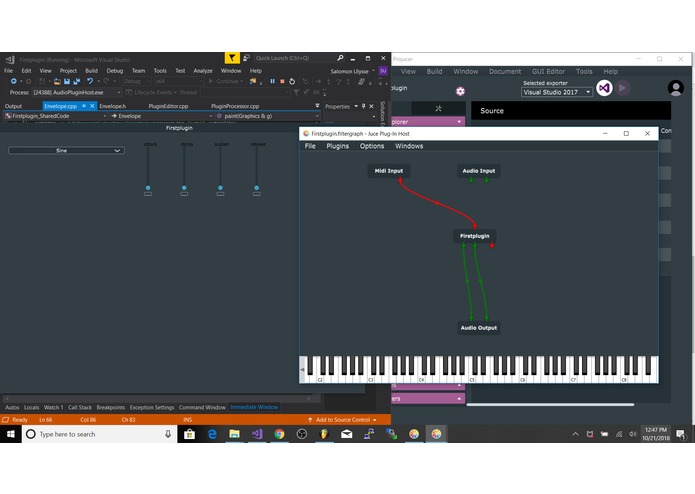Click the Save icon in Visual Studio toolbar
The height and width of the screenshot is (494, 695).
67,81
